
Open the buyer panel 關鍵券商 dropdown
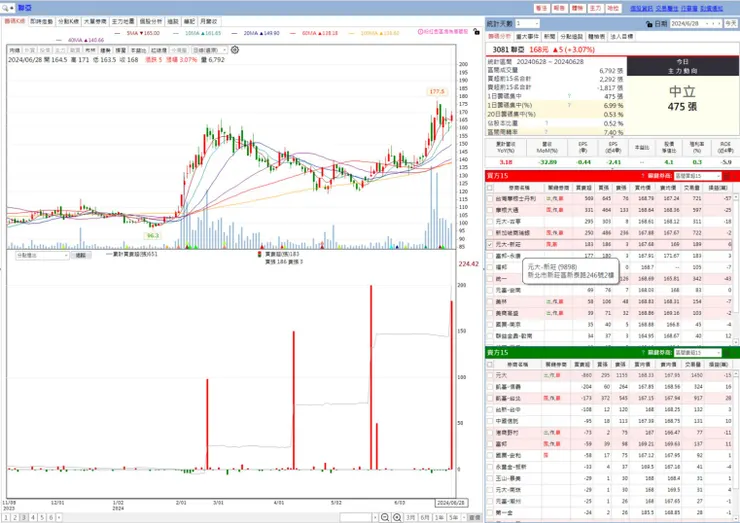698,176
